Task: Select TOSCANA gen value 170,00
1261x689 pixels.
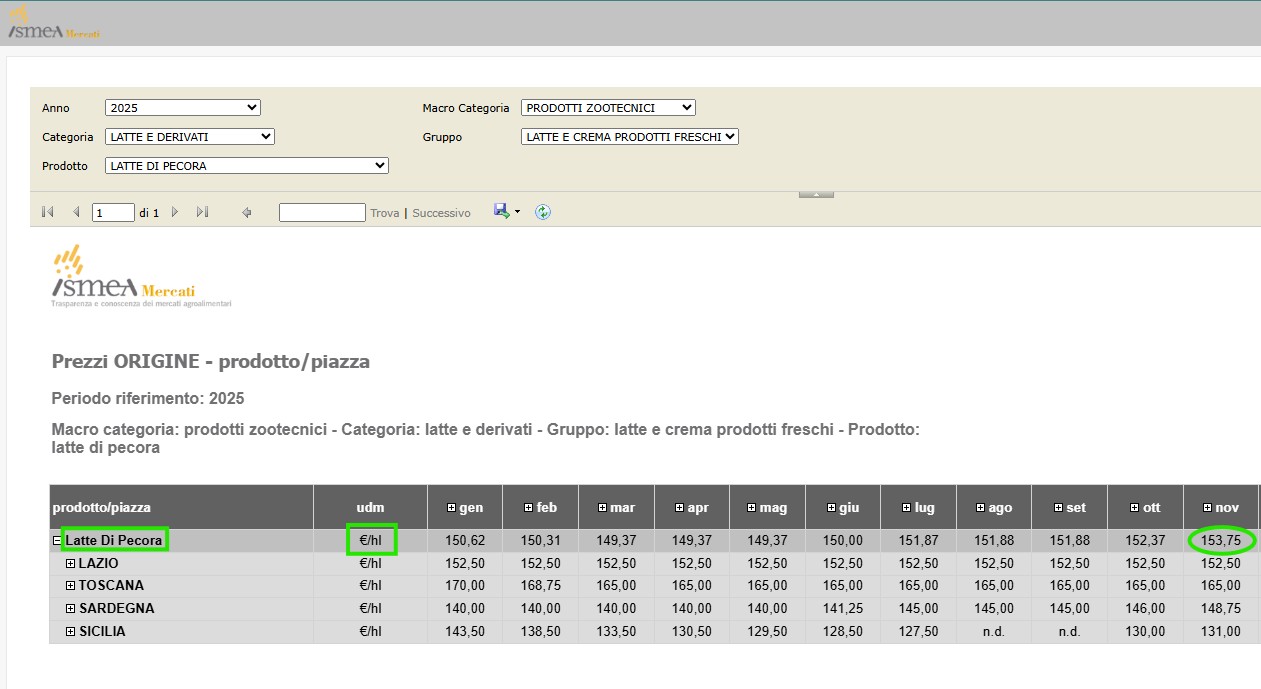Action: point(465,586)
